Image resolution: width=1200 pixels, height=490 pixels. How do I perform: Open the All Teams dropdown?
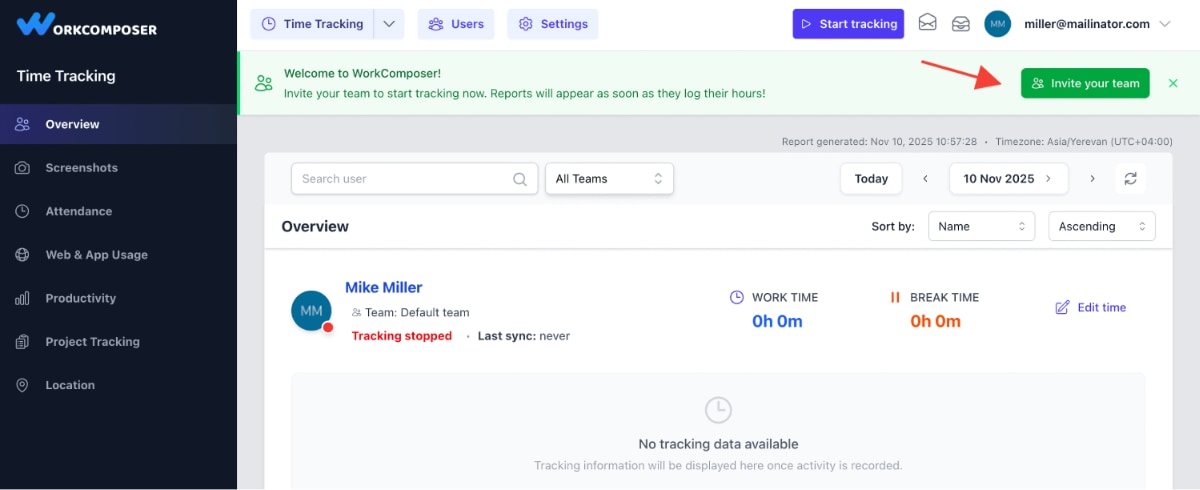tap(609, 179)
